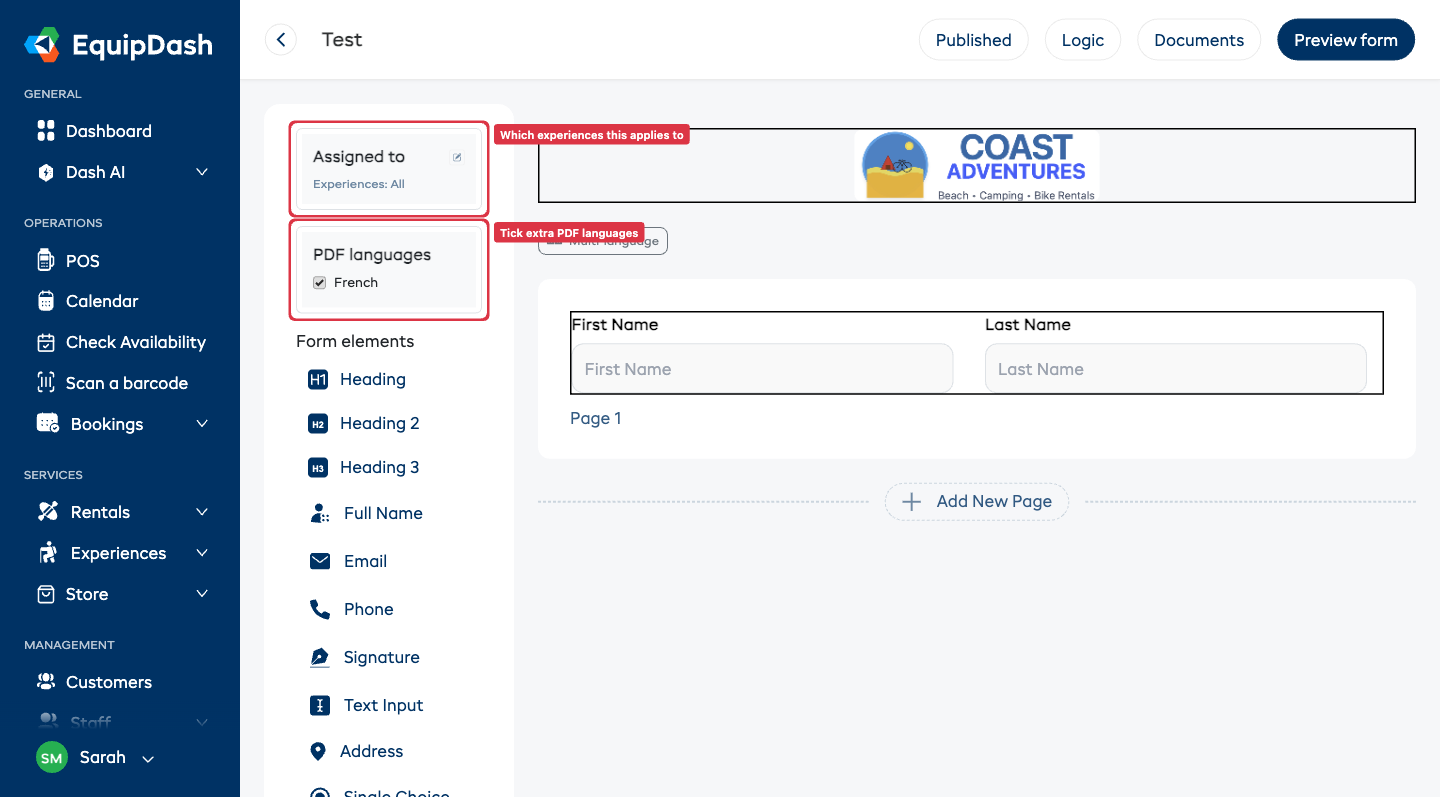Click the Full Name person icon

[x=320, y=514]
